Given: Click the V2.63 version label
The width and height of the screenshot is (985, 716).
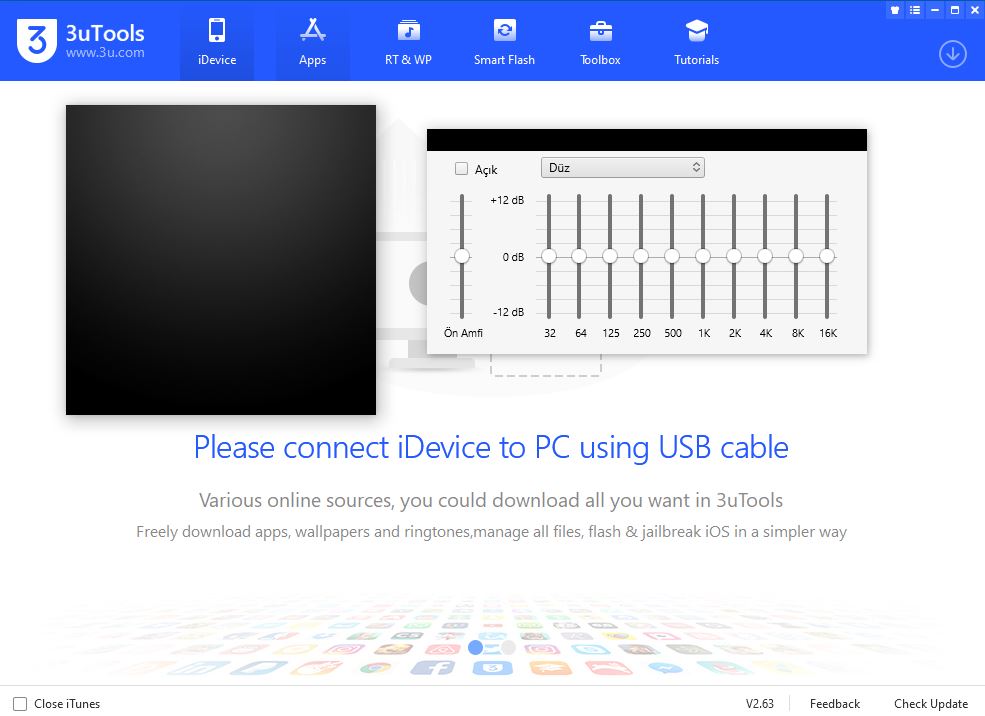Looking at the screenshot, I should point(759,703).
